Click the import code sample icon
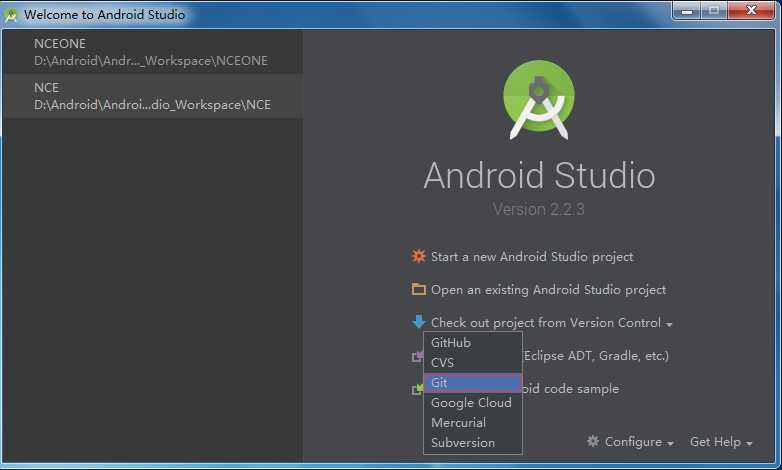This screenshot has height=470, width=782. tap(417, 389)
